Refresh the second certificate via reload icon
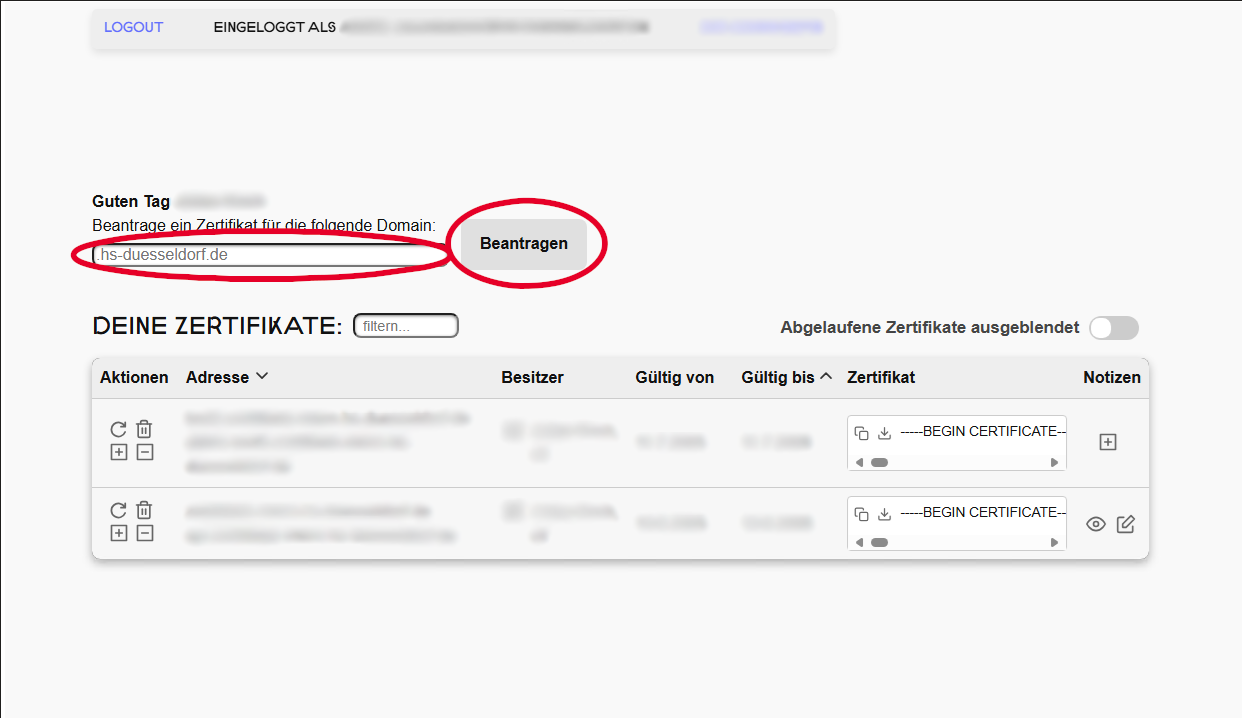 (118, 510)
